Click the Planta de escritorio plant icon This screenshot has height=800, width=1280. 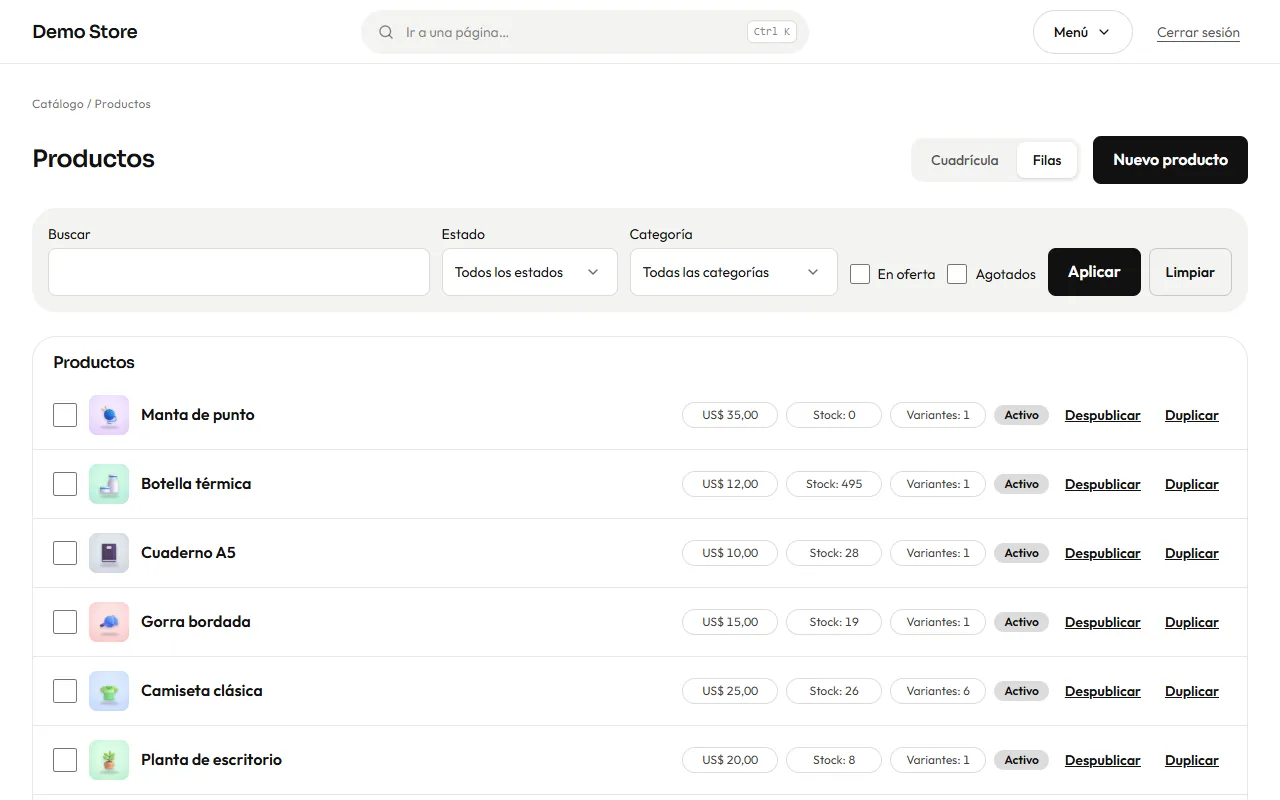tap(109, 760)
